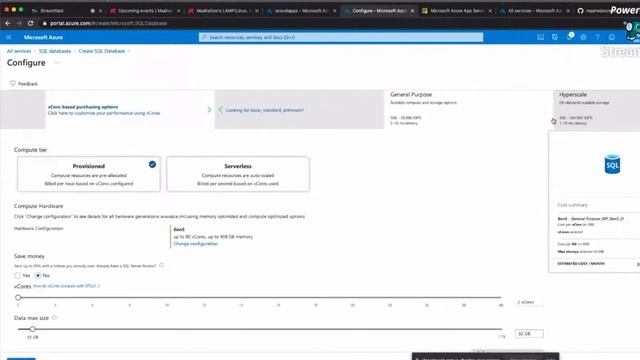The width and height of the screenshot is (640, 360).
Task: Click the Feedback heart icon
Action: point(13,83)
